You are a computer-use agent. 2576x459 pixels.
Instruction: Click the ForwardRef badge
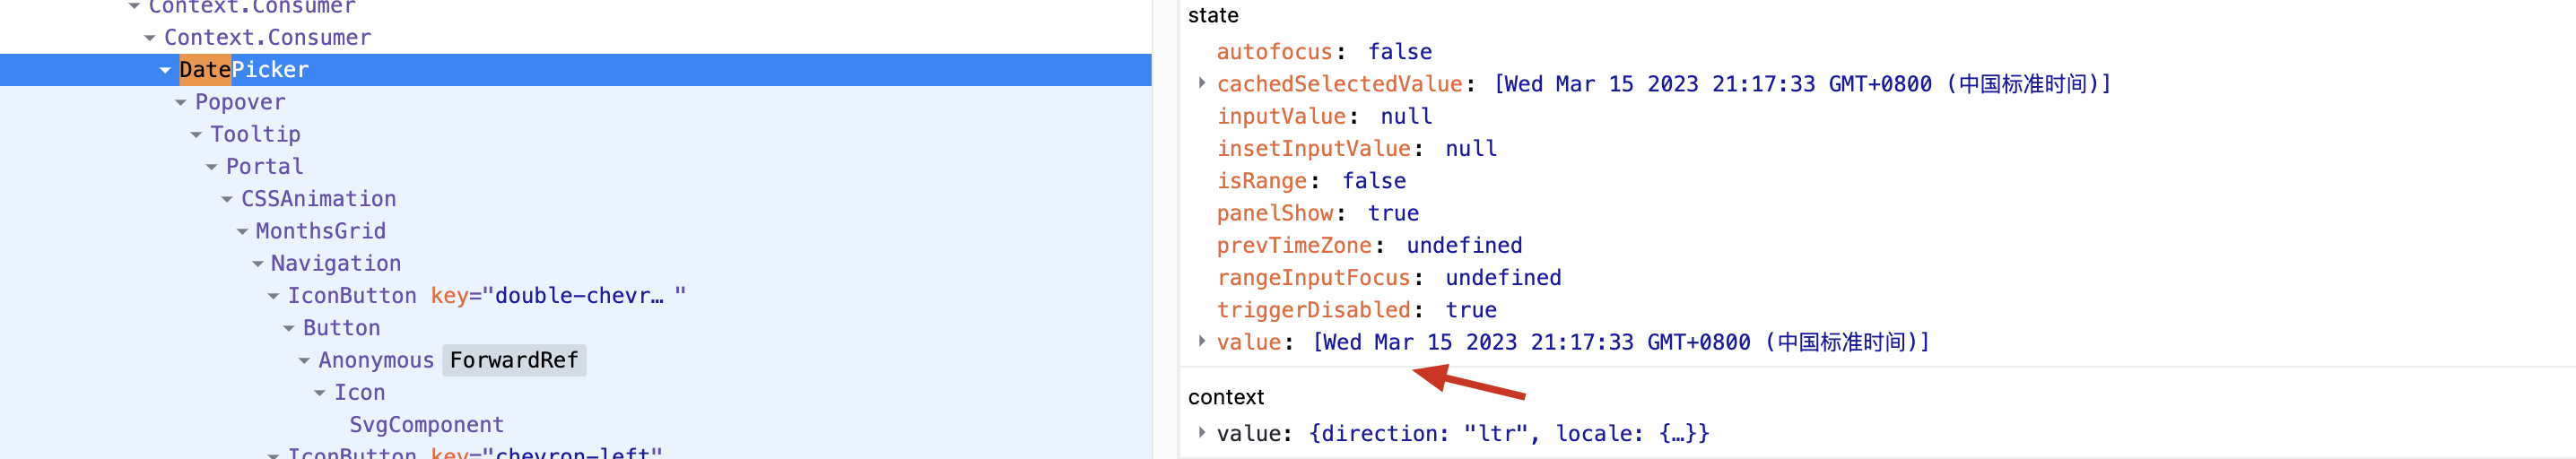click(x=514, y=360)
